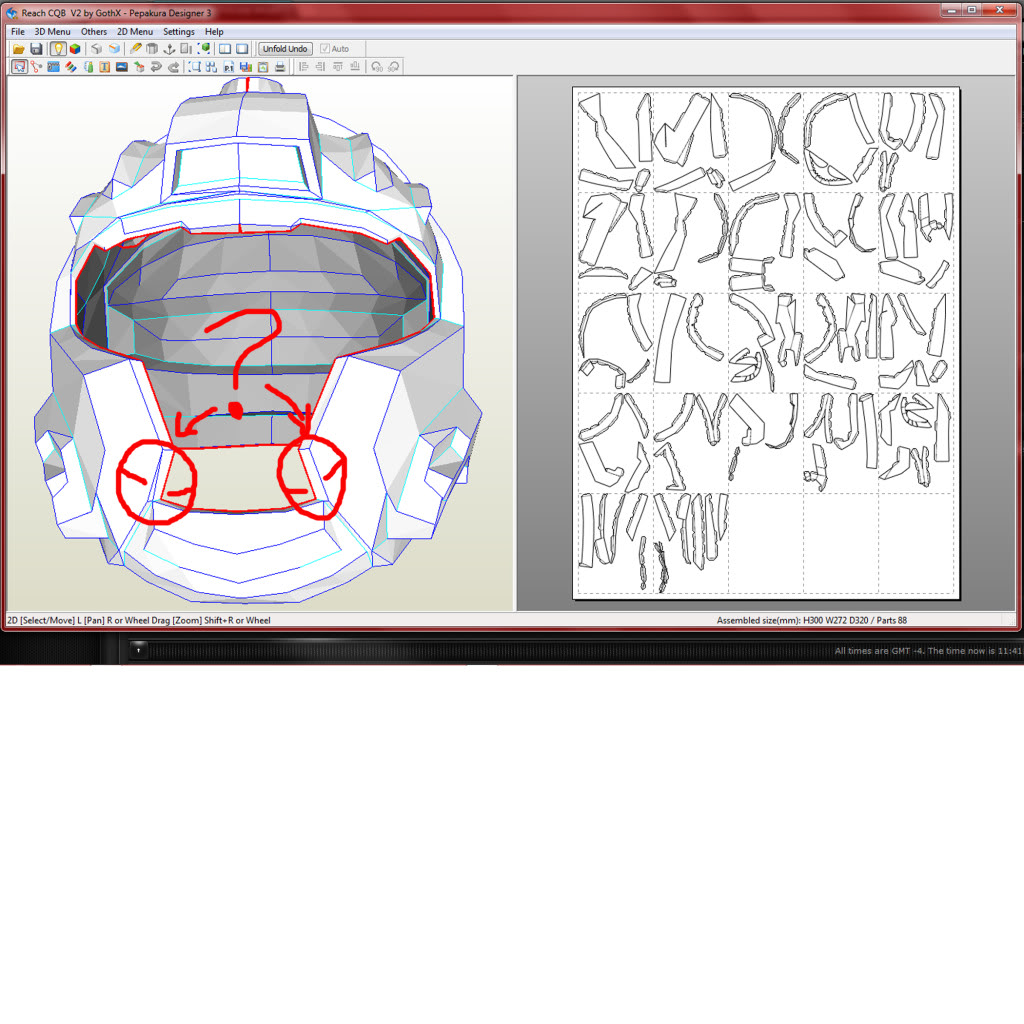
Task: Select the Select/Move arrow tool icon
Action: click(x=20, y=67)
